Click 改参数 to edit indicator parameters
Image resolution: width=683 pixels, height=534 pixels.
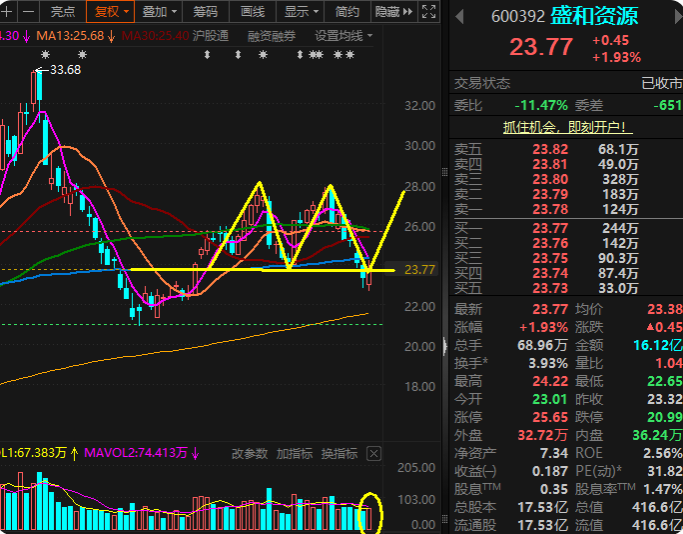pyautogui.click(x=250, y=454)
